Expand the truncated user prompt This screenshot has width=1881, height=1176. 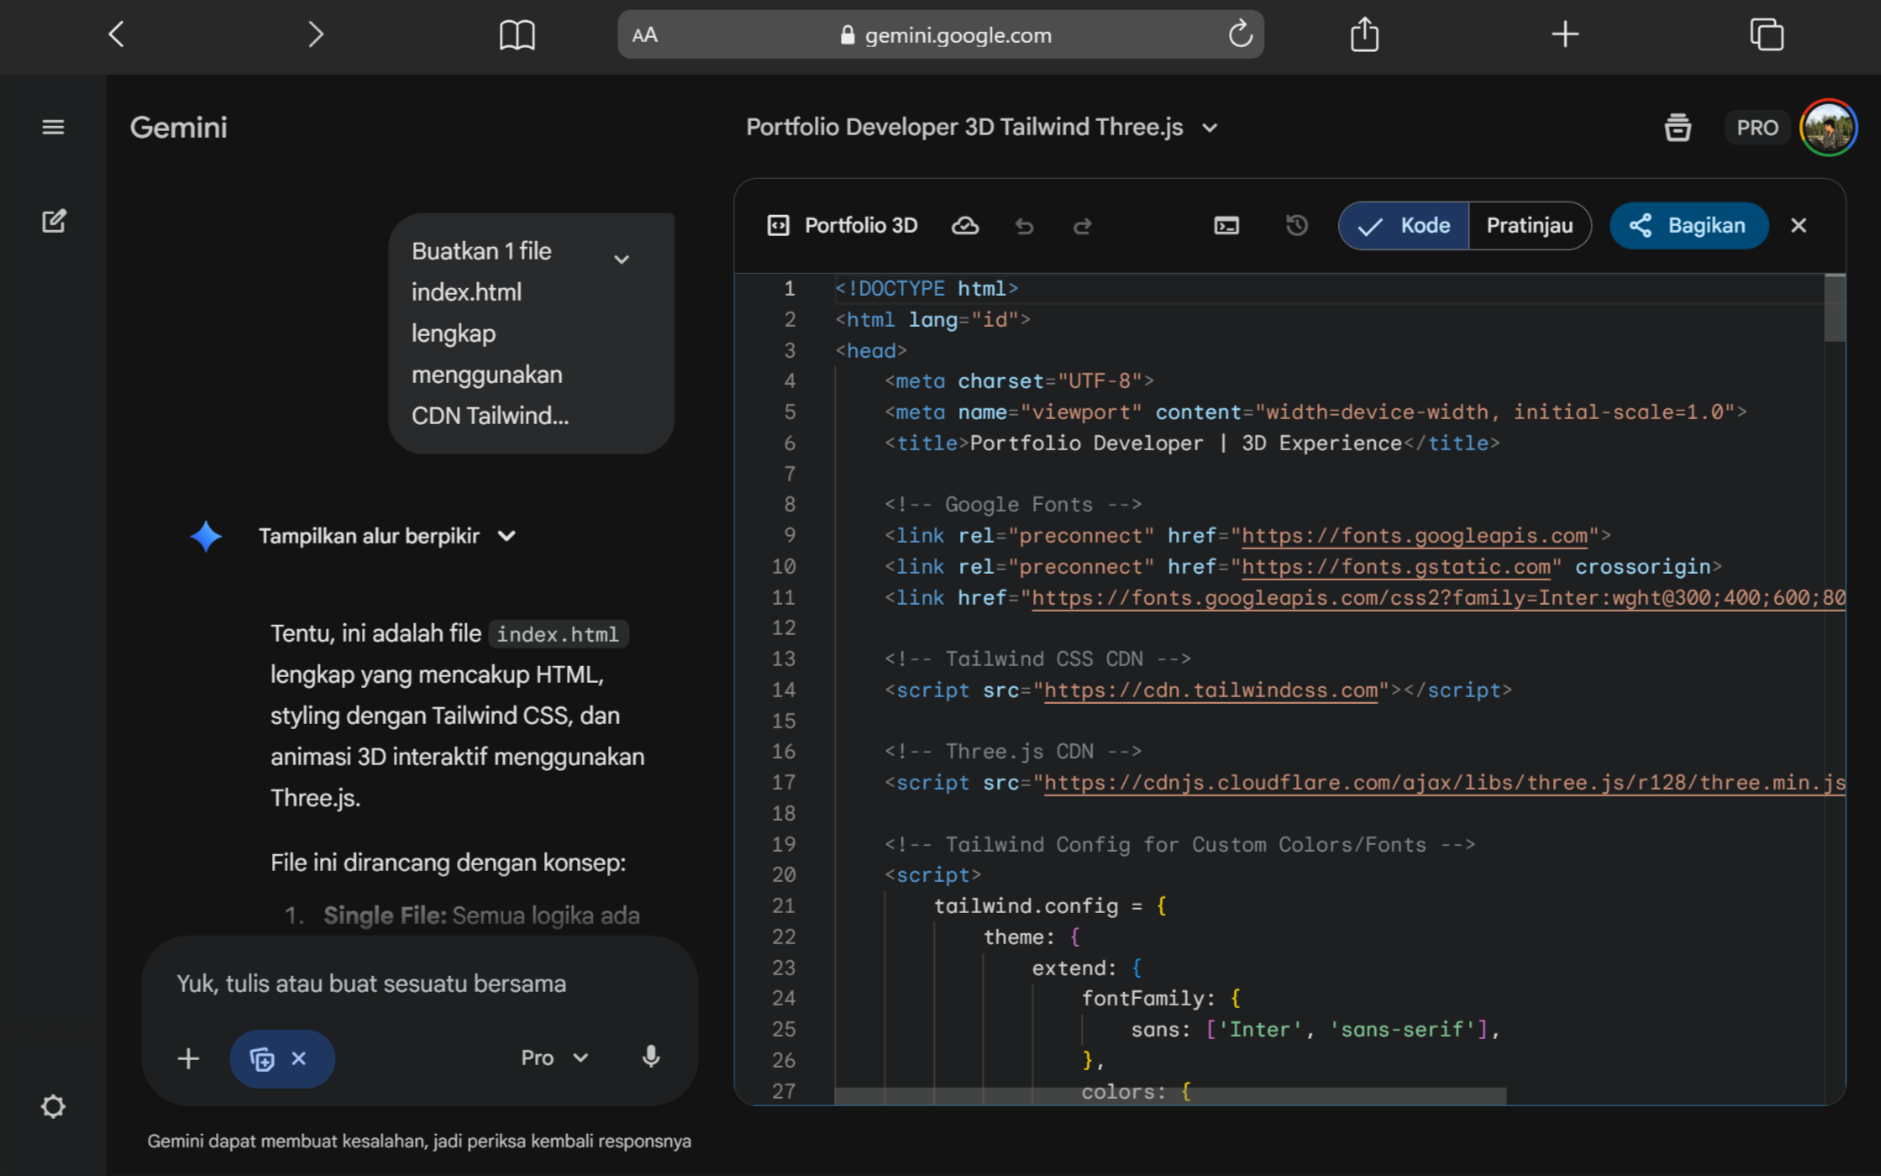click(621, 260)
